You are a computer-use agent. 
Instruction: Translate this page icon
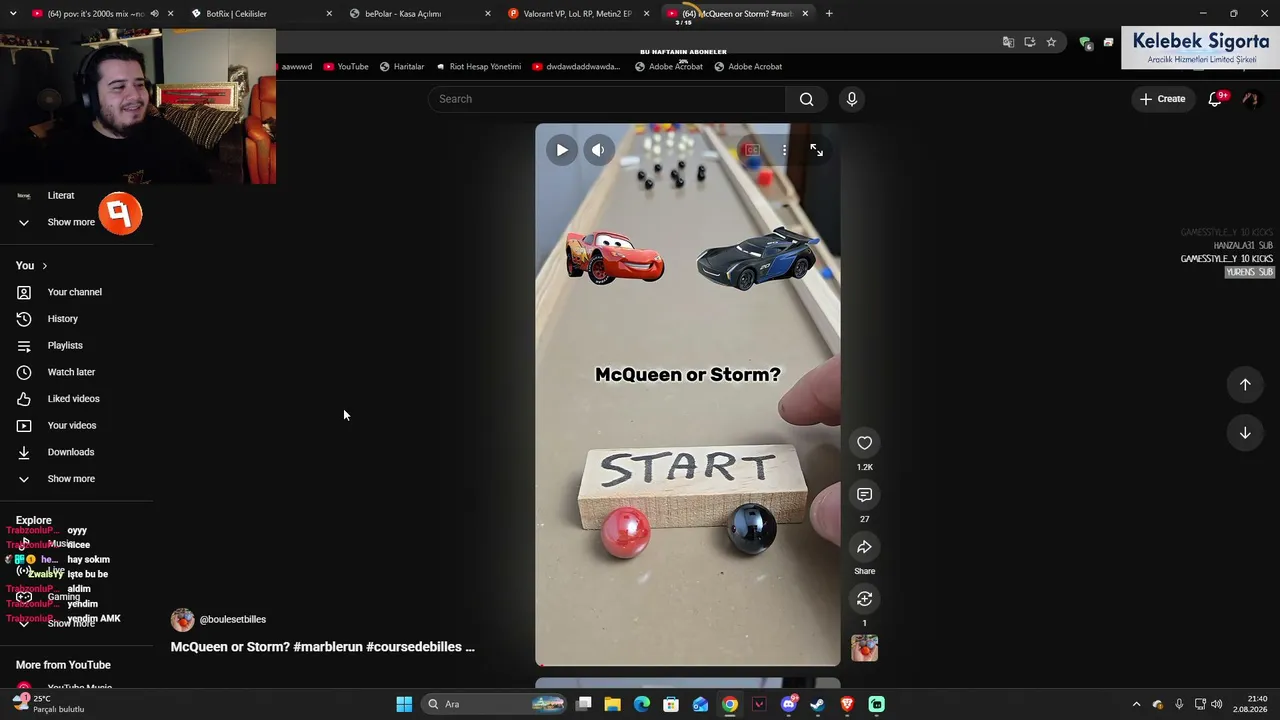1008,43
